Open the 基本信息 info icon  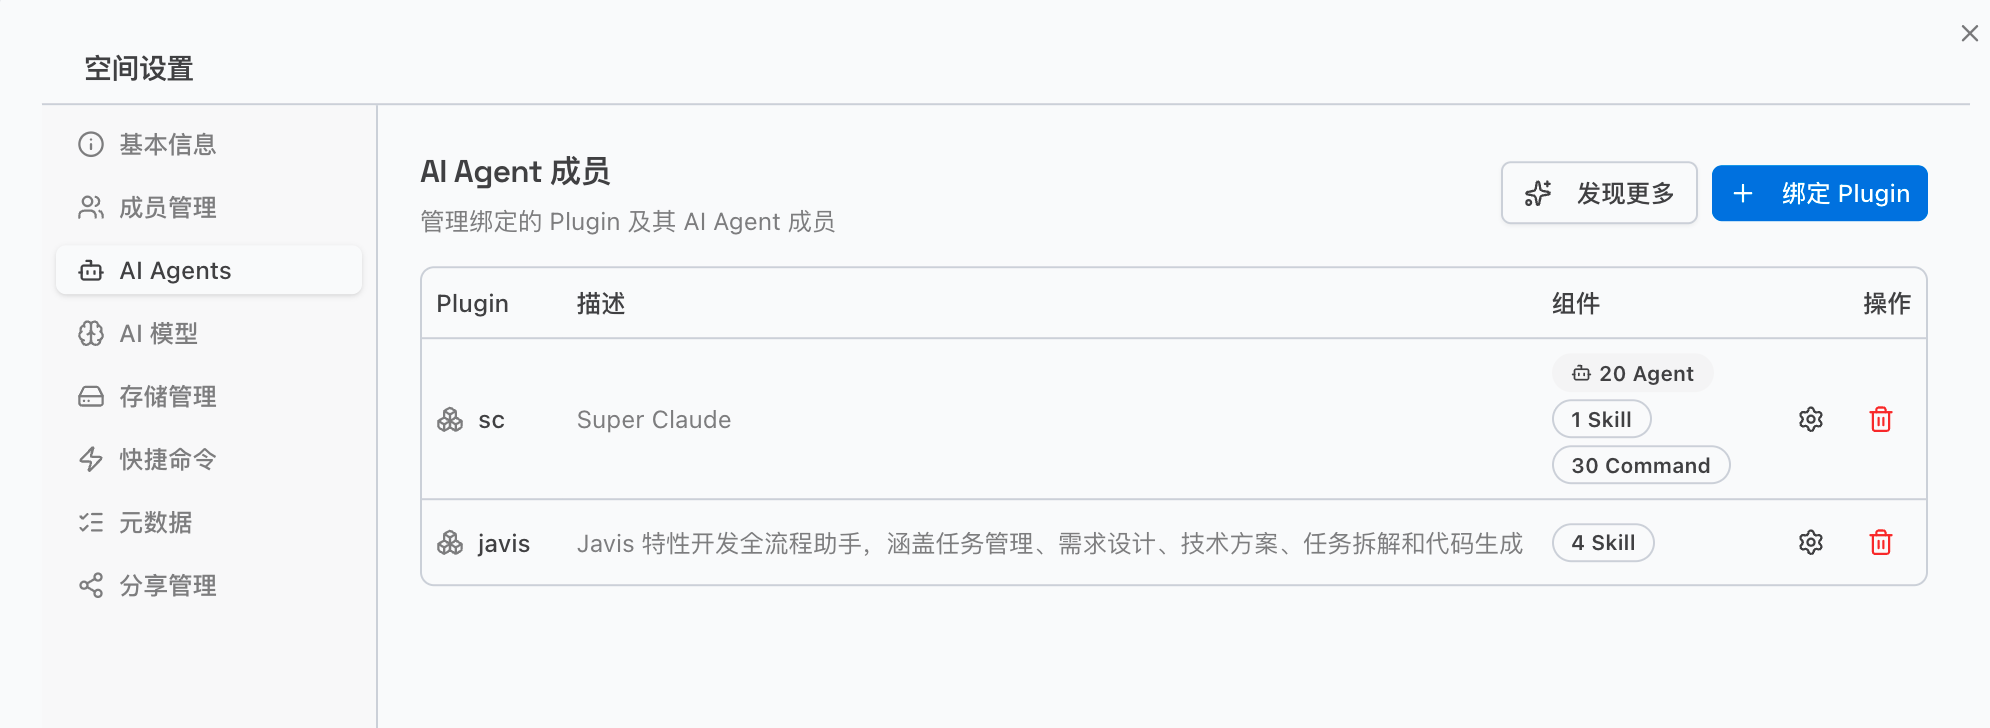91,144
